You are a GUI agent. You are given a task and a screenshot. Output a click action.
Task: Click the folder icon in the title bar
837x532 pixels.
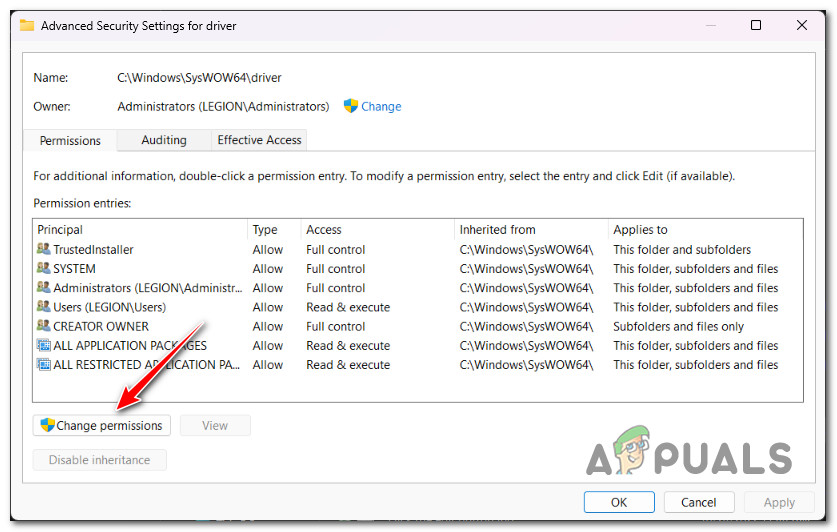tap(27, 25)
